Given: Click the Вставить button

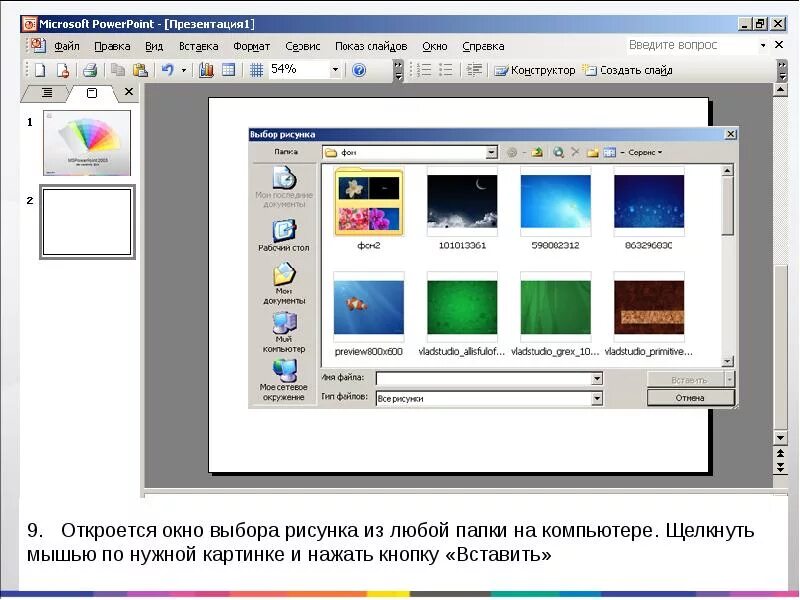Looking at the screenshot, I should click(687, 380).
